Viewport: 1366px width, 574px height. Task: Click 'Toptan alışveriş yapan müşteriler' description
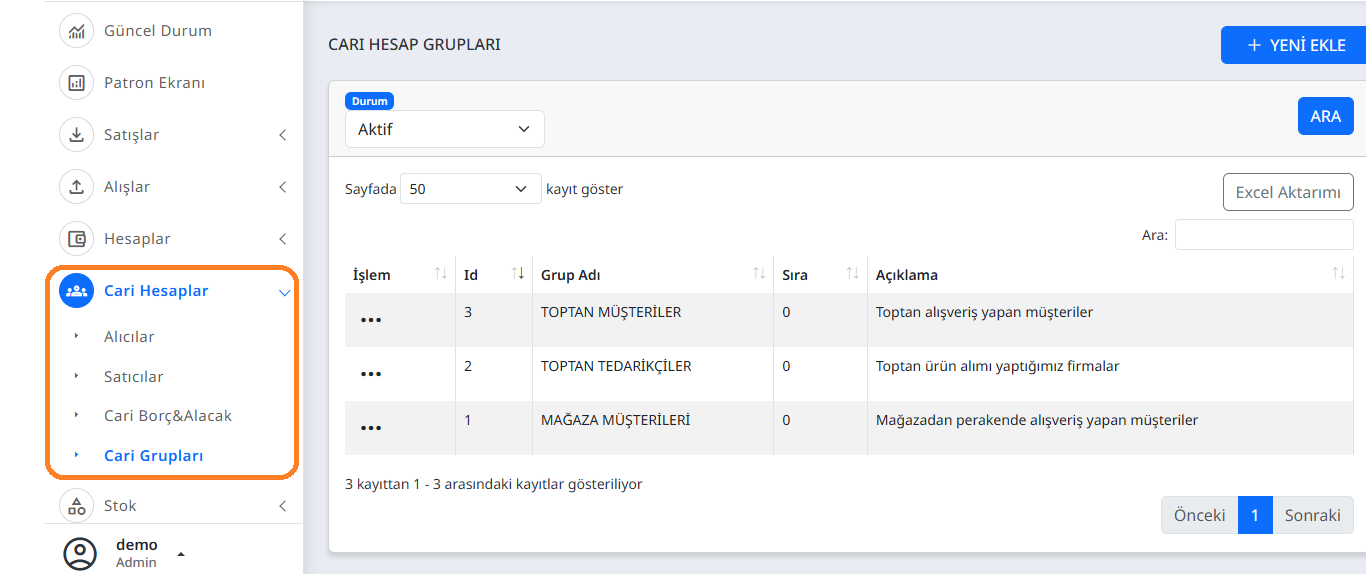[984, 312]
